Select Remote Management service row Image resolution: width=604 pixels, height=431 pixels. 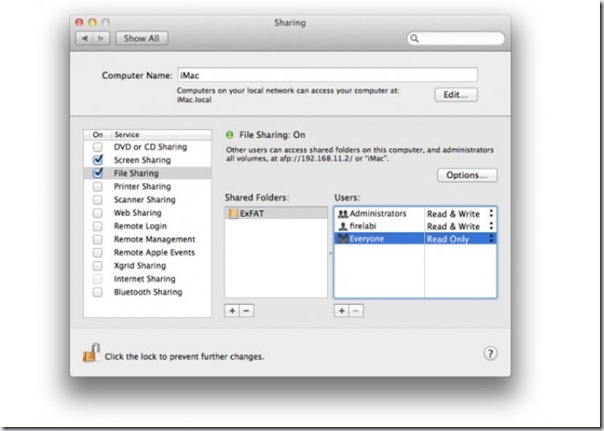[x=148, y=239]
